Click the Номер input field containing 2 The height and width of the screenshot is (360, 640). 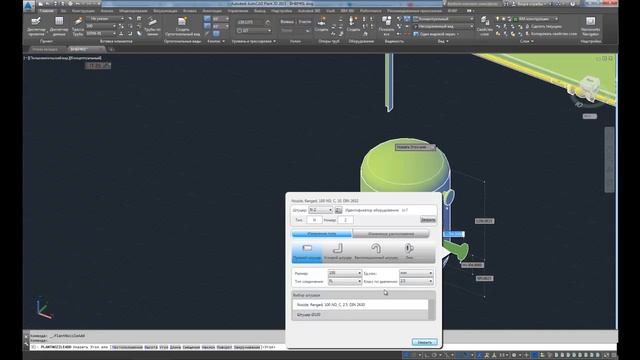pos(345,220)
